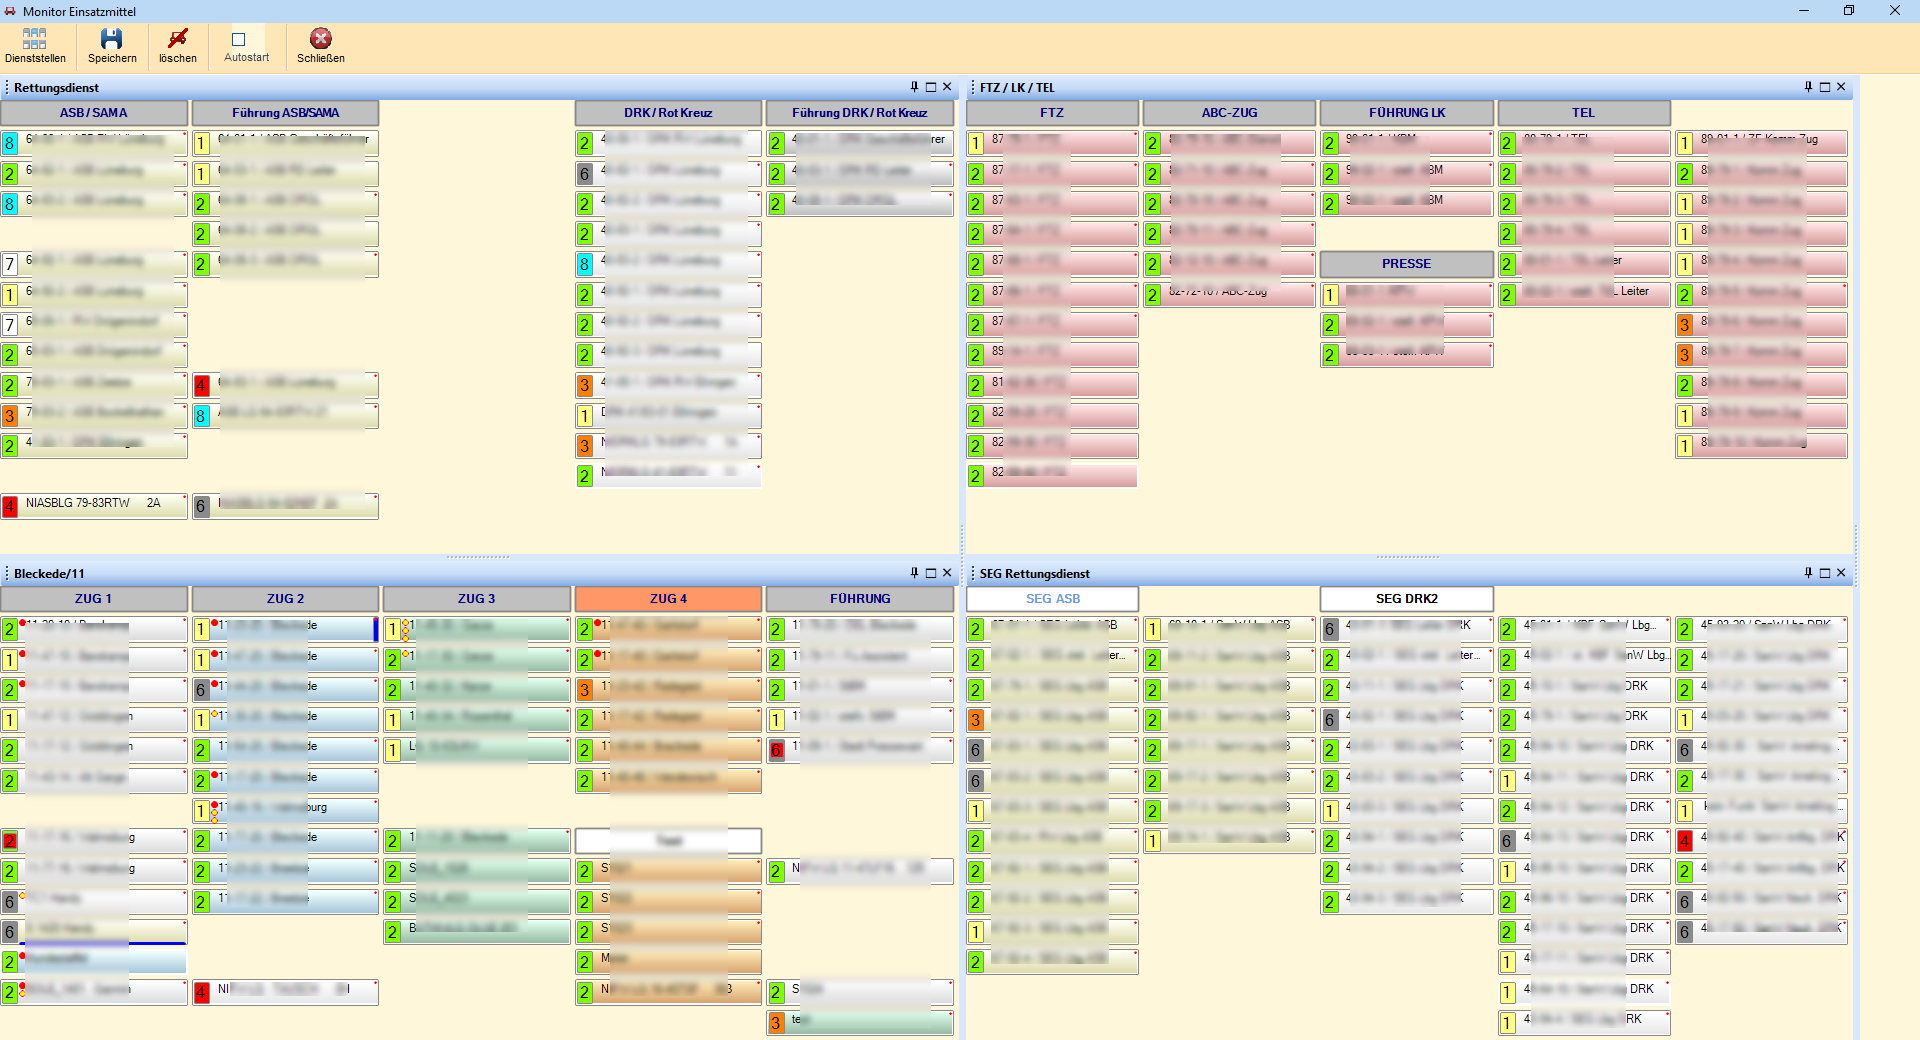Click the FÜHRUNG LK column header

click(x=1406, y=113)
